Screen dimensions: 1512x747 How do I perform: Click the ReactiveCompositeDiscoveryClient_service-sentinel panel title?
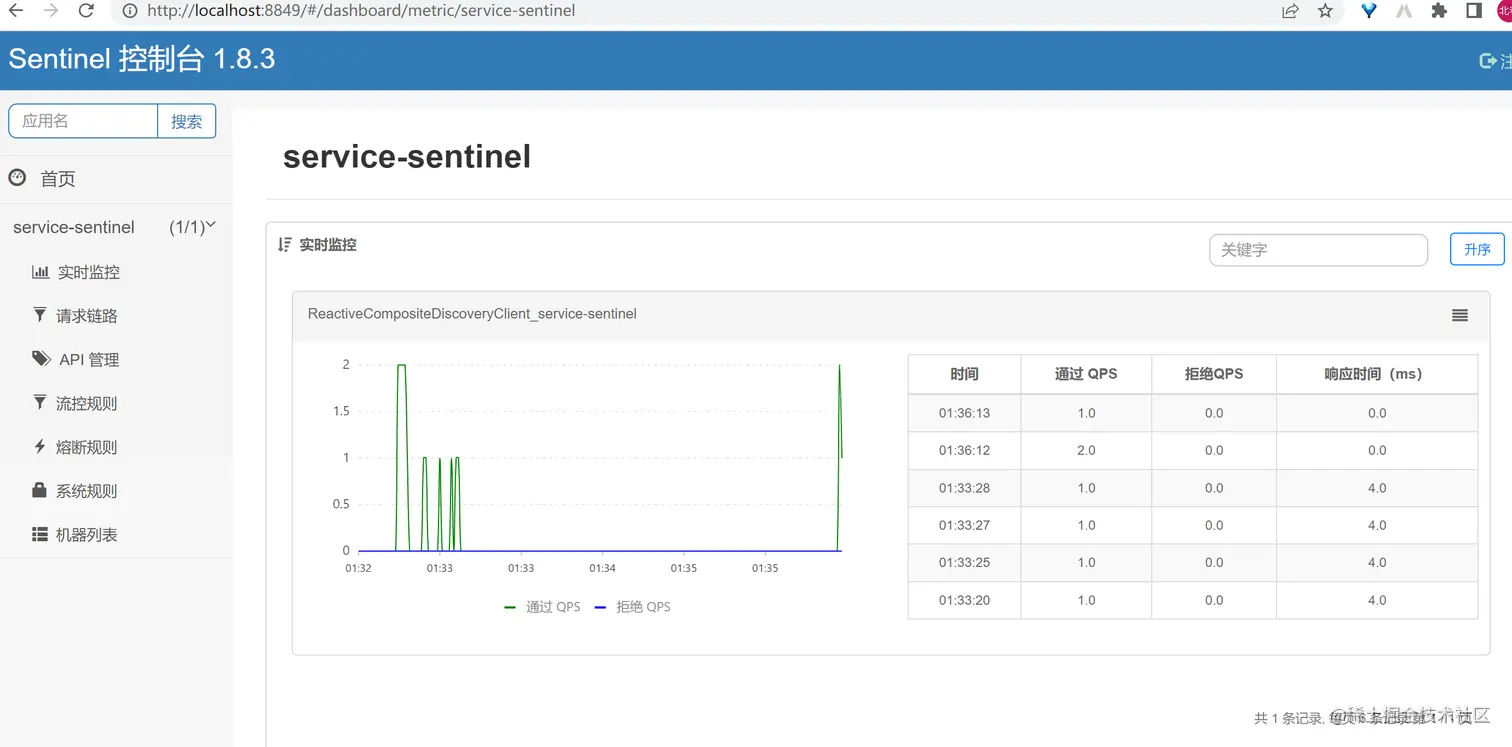pos(472,314)
